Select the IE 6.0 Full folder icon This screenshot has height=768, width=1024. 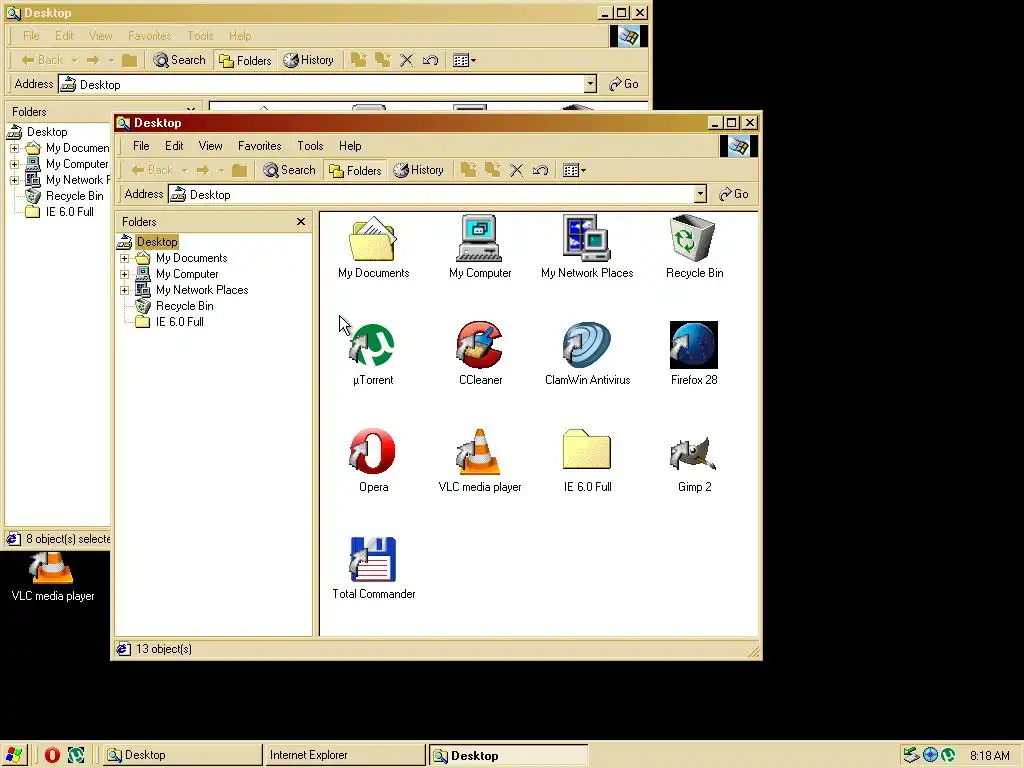click(586, 449)
